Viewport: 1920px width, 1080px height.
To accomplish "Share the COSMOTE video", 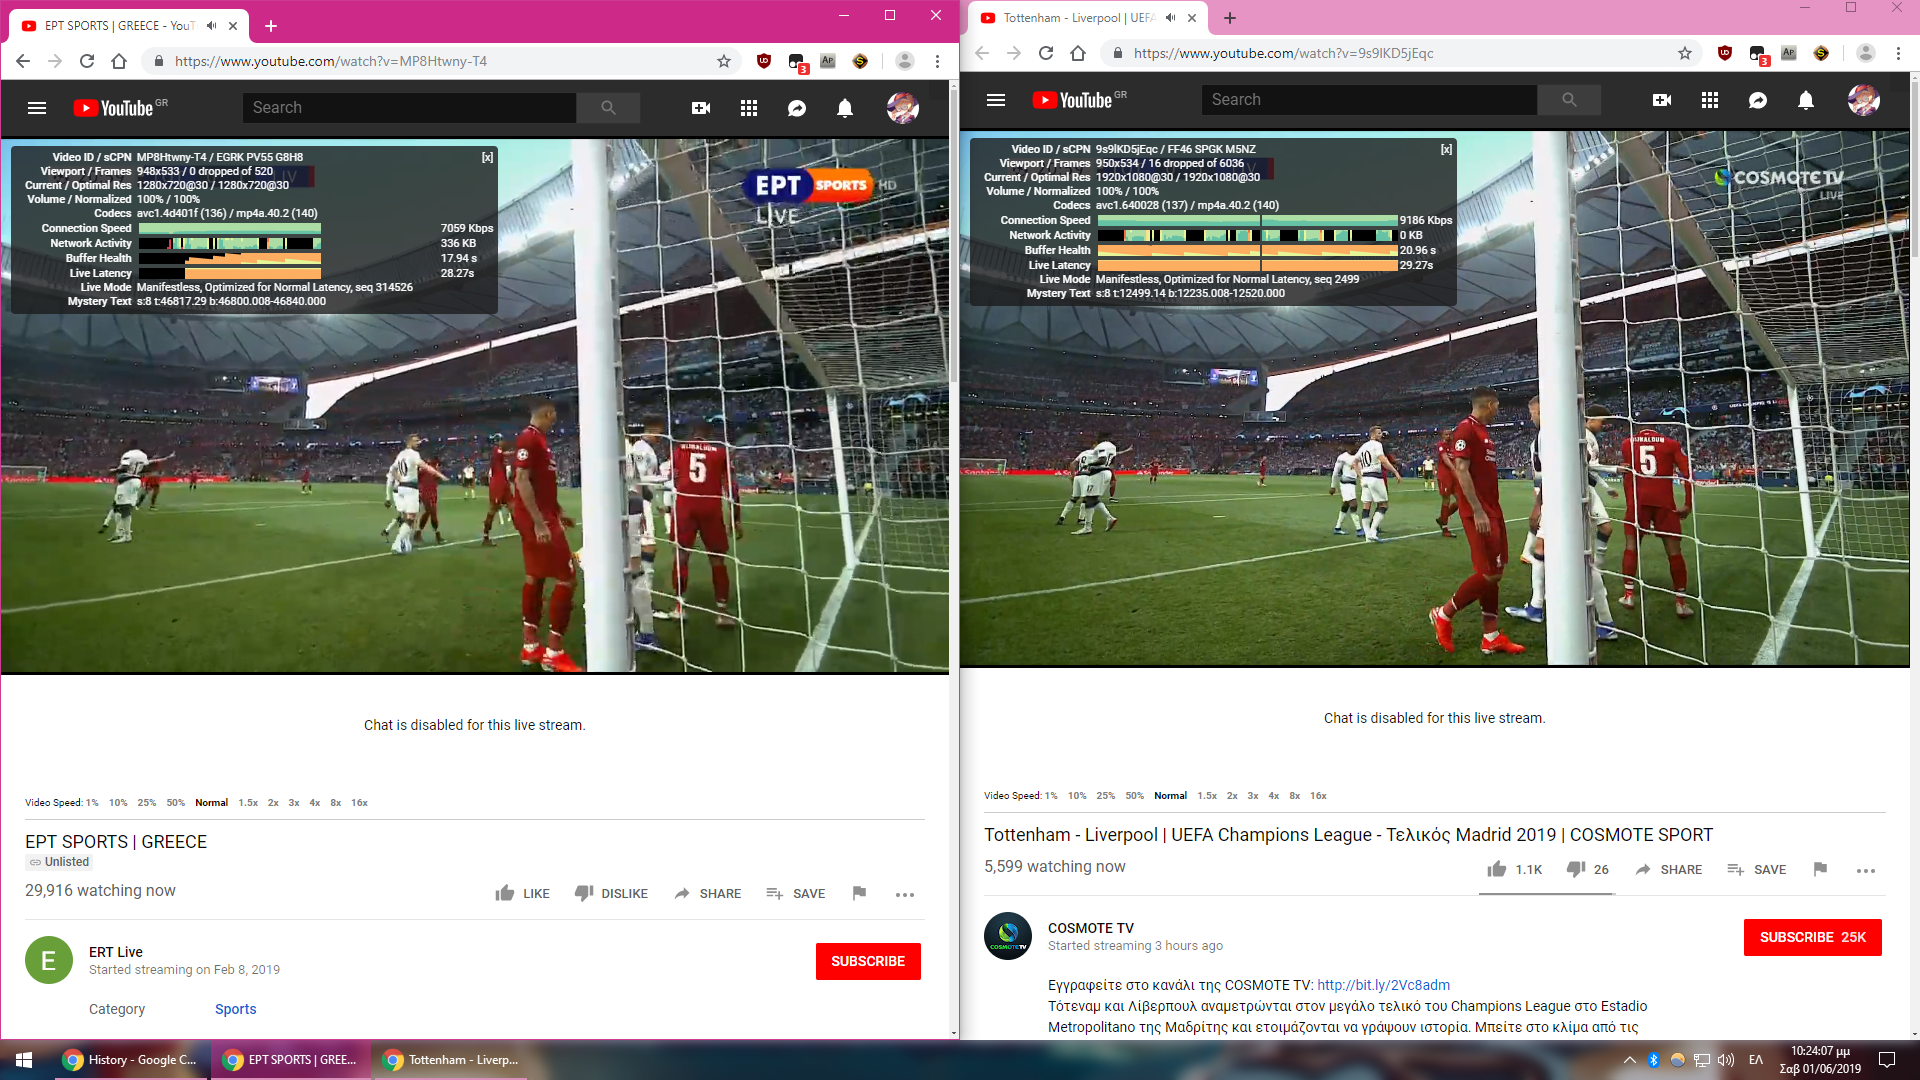I will (x=1668, y=869).
